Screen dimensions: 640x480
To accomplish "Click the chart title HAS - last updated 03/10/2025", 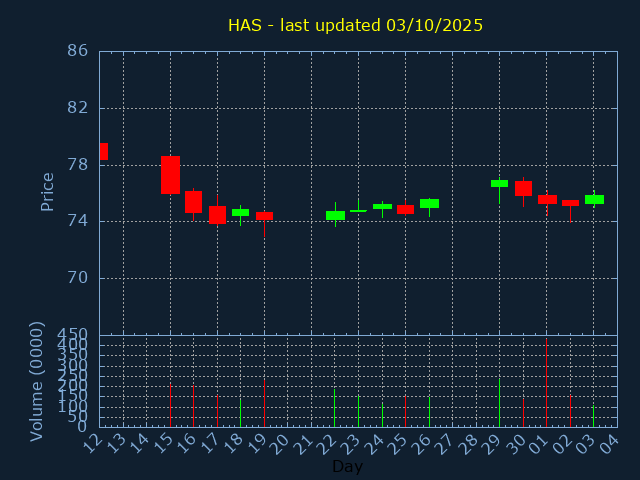I will (355, 25).
